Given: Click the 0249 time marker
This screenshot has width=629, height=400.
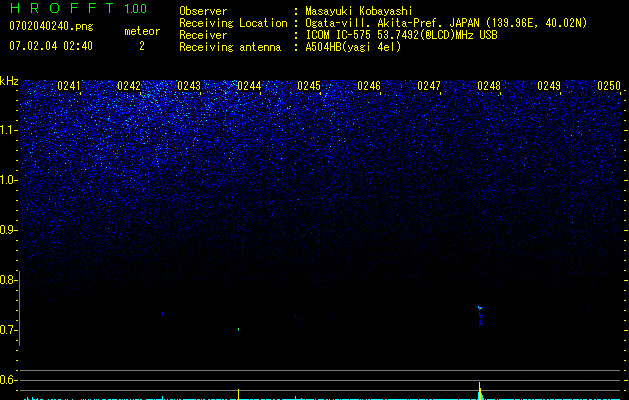Looking at the screenshot, I should point(549,86).
